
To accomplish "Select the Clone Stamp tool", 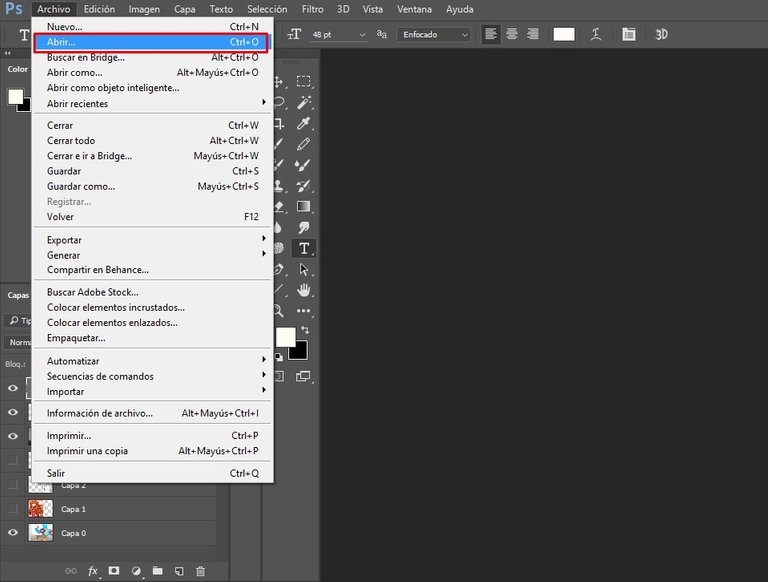I will (279, 186).
